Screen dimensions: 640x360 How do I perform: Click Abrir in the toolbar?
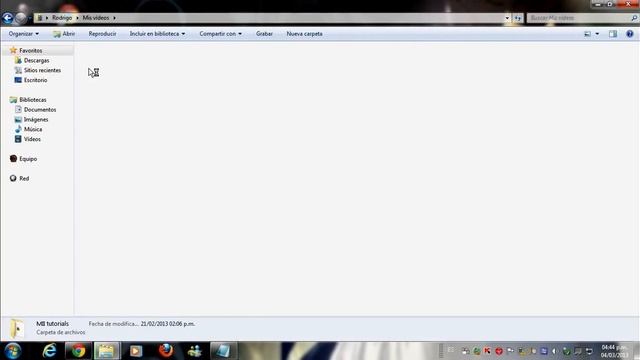[x=64, y=34]
